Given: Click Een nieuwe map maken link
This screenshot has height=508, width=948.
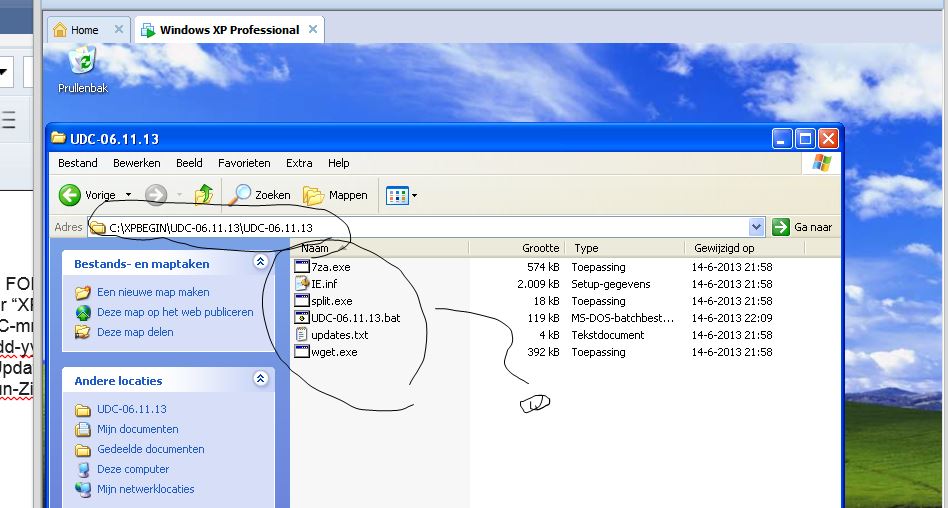Looking at the screenshot, I should pyautogui.click(x=153, y=292).
